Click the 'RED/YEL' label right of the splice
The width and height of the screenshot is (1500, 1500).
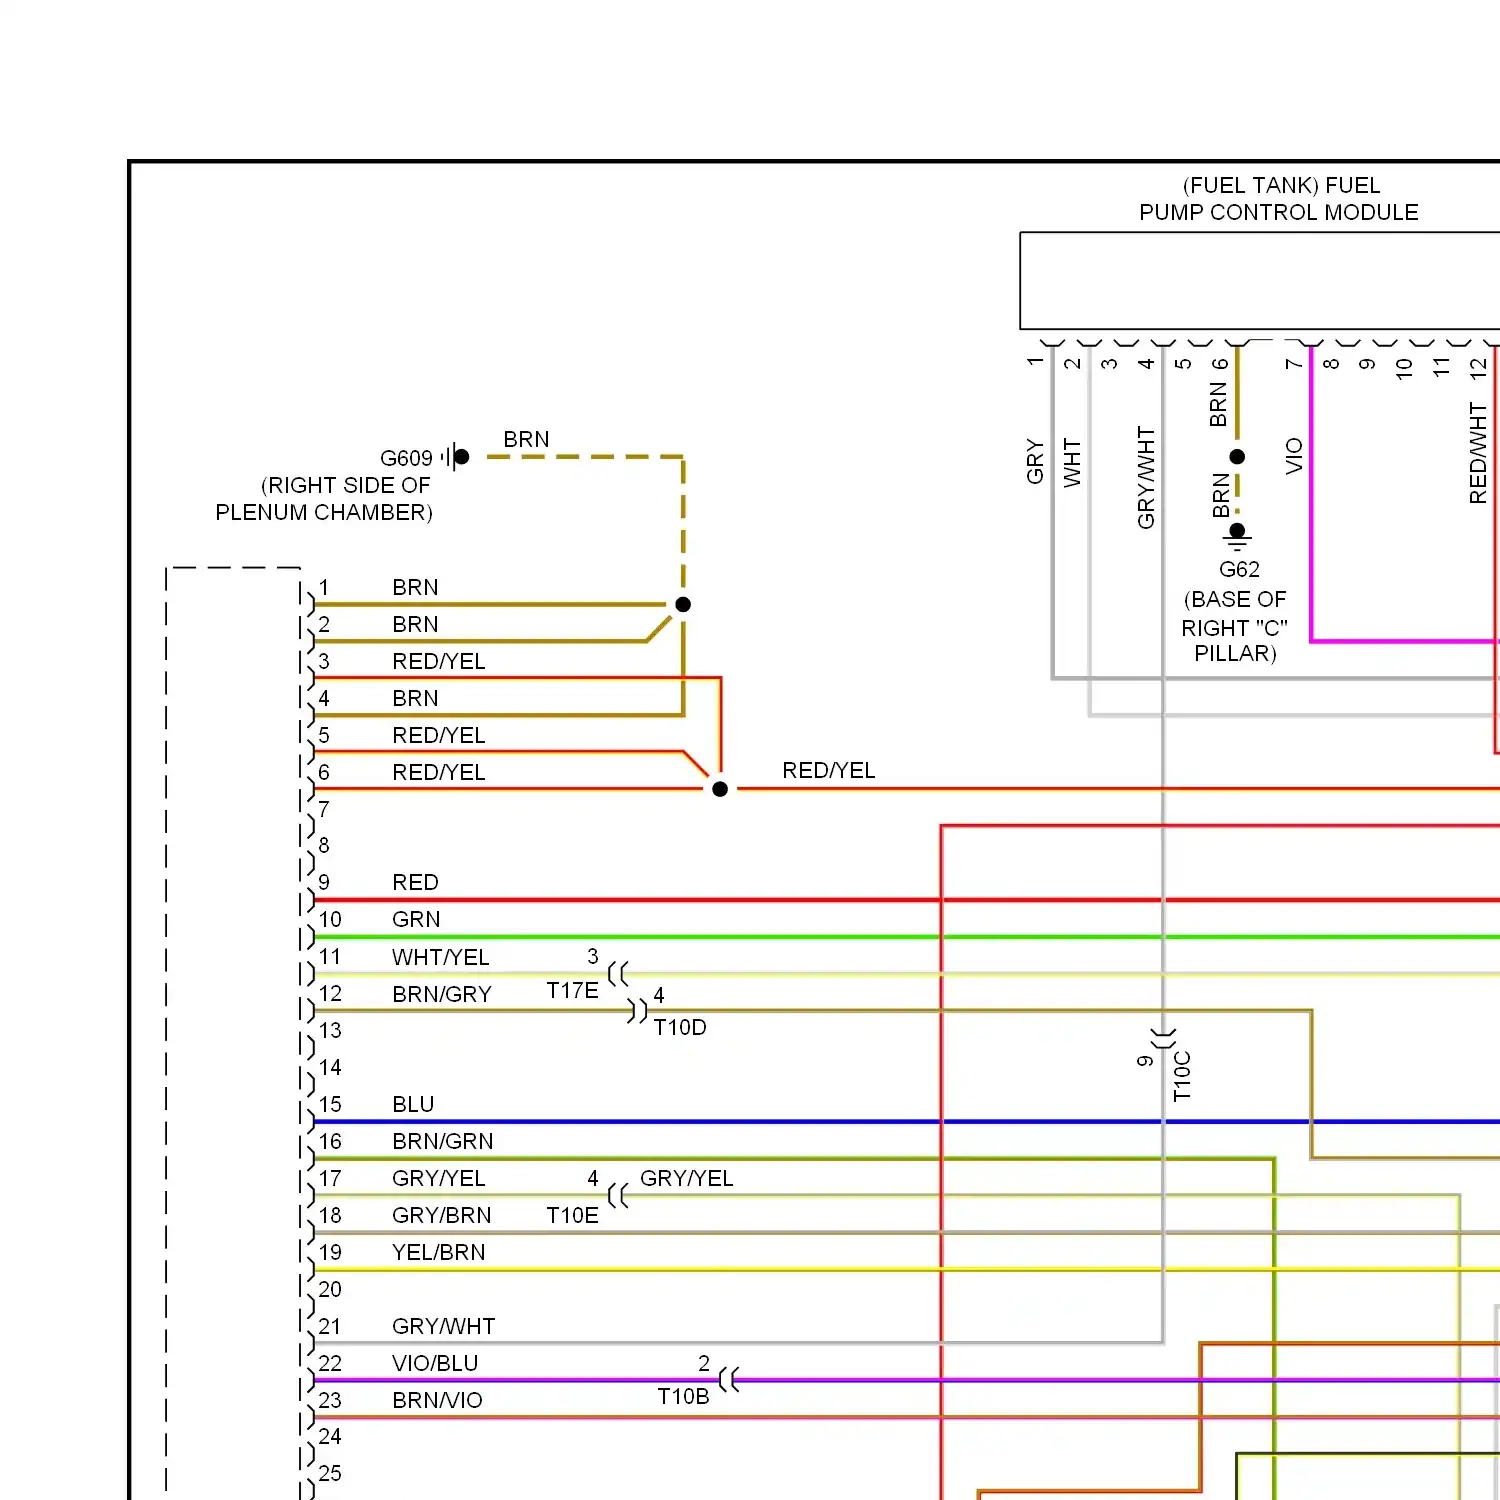pos(828,770)
